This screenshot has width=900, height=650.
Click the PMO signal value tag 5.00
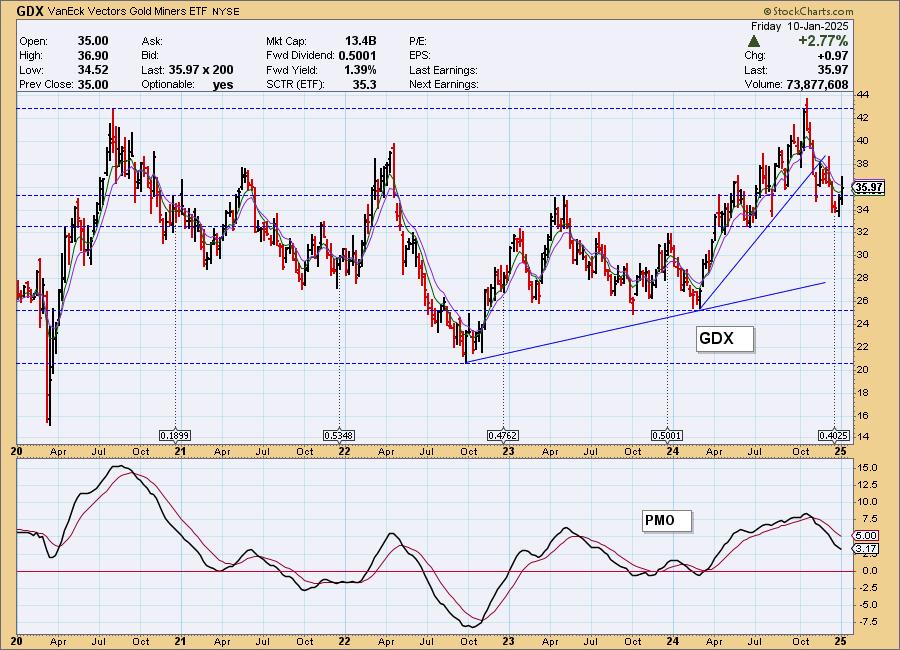click(866, 535)
